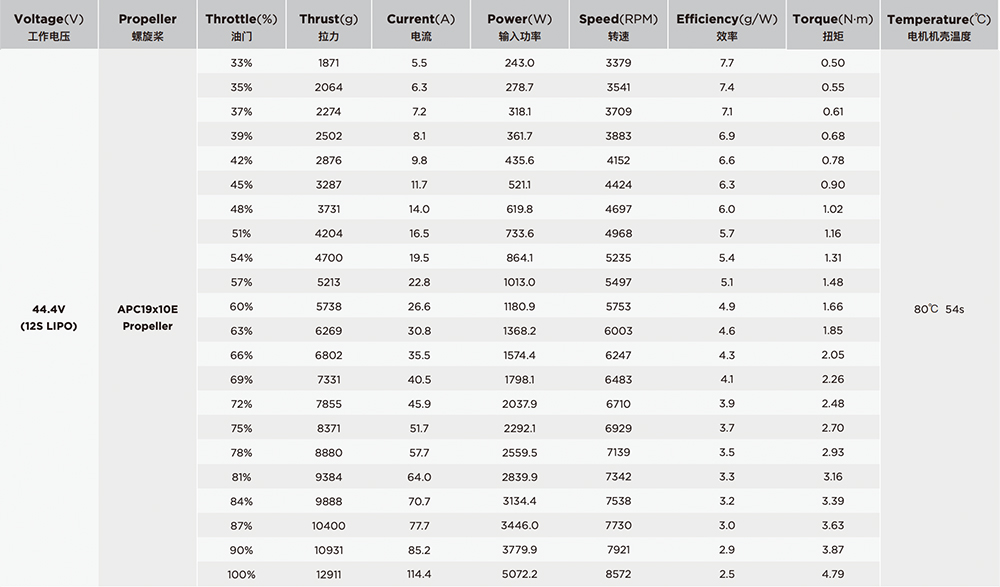Click the 12911 thrust value
The width and height of the screenshot is (1000, 587).
point(328,574)
